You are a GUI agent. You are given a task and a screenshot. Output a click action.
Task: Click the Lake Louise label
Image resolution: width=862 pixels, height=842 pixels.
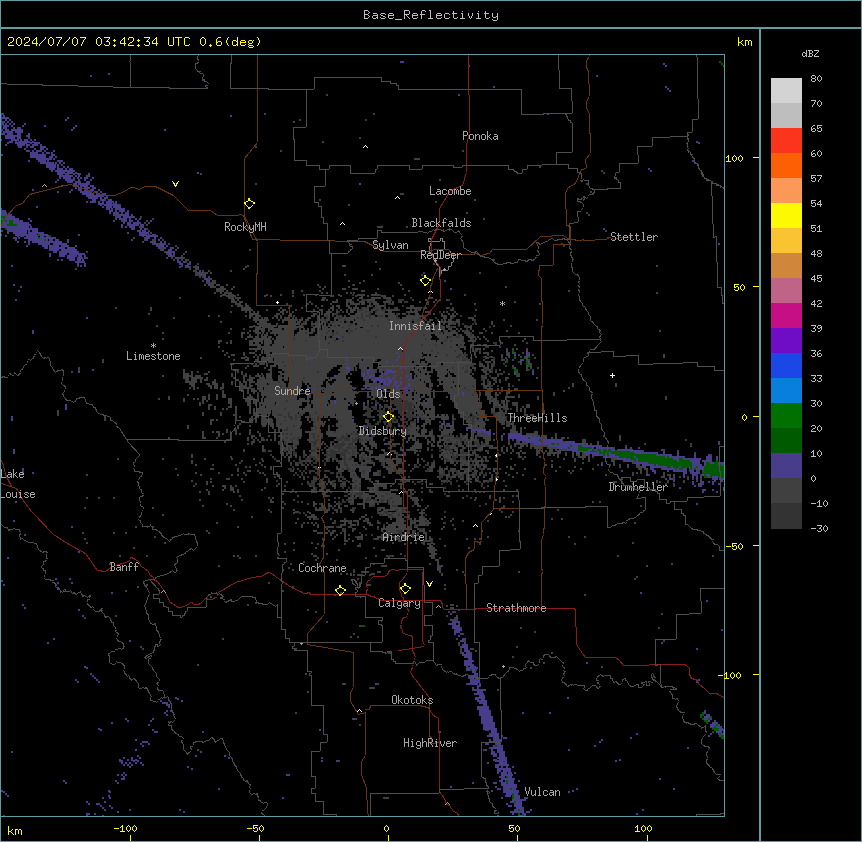point(18,484)
